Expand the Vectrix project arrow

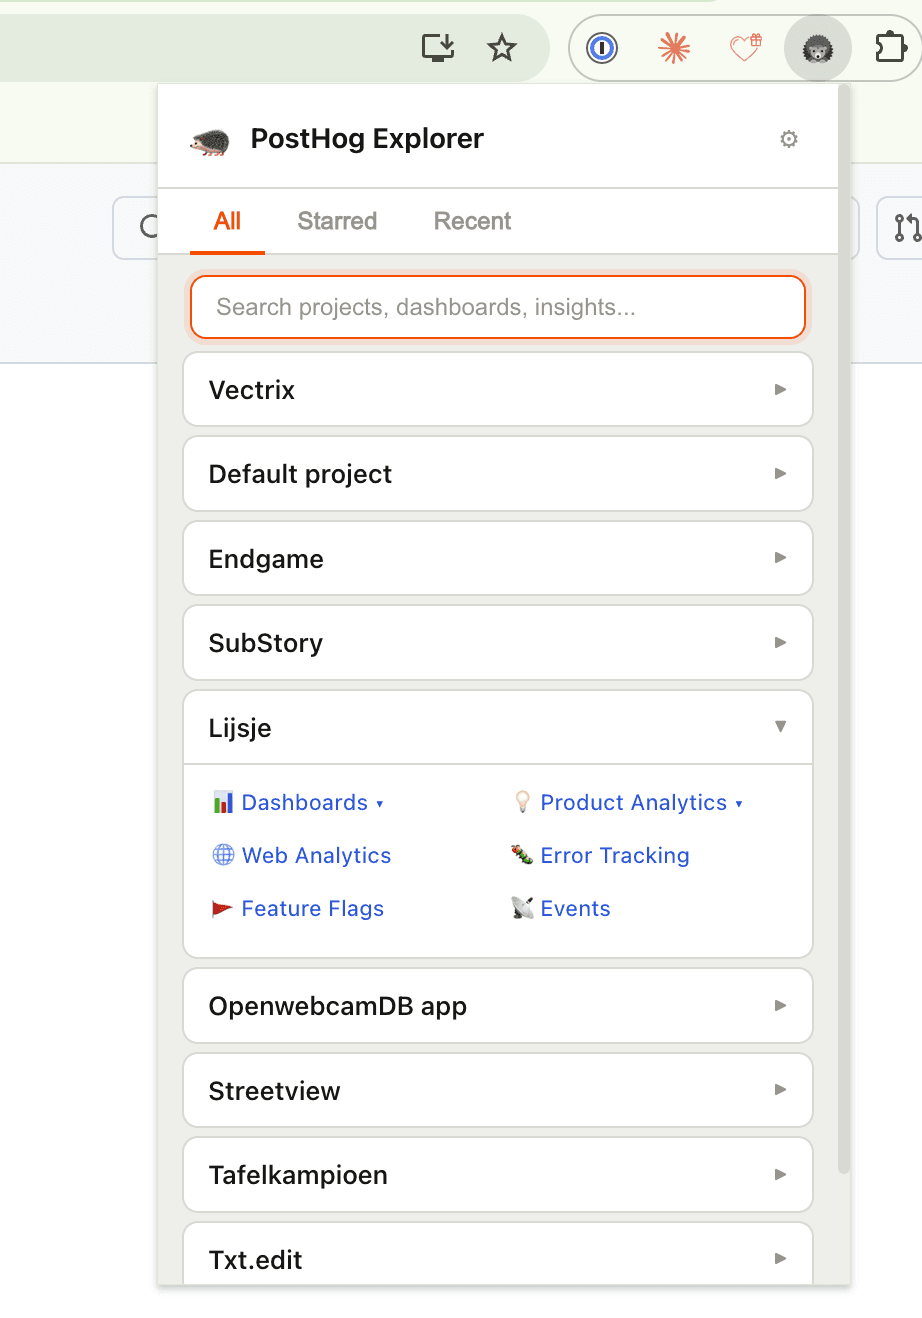tap(781, 389)
